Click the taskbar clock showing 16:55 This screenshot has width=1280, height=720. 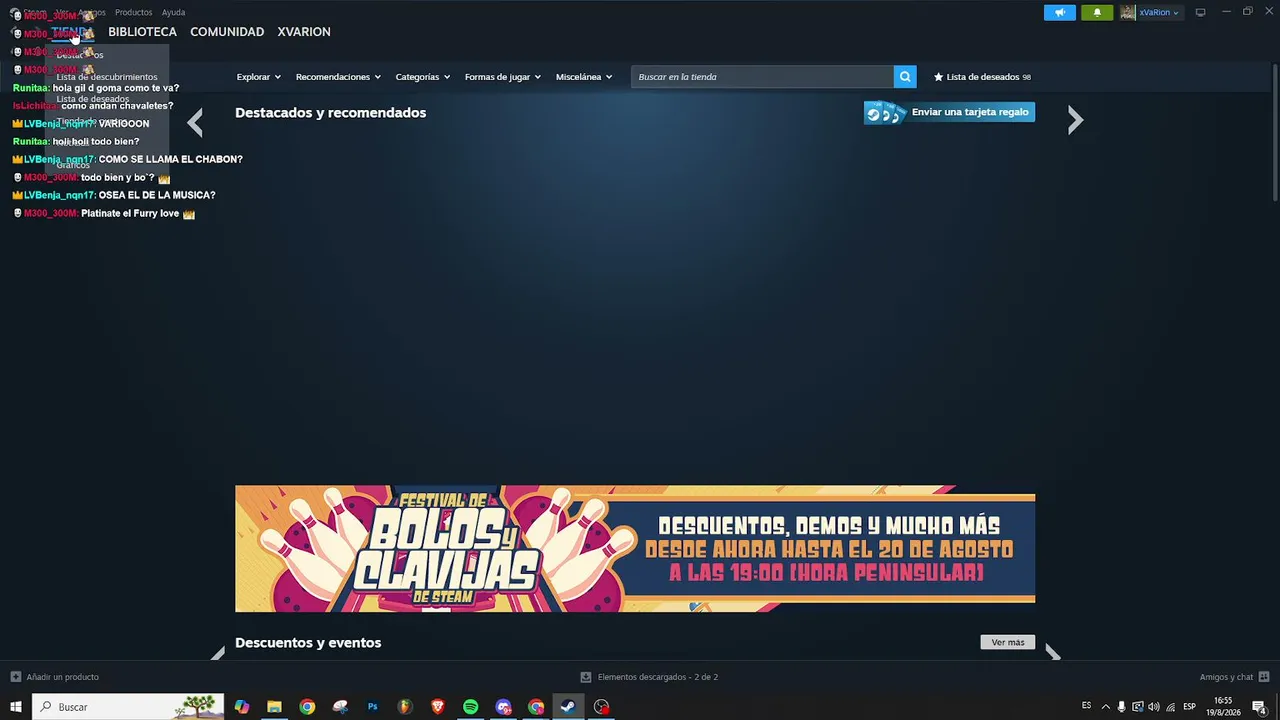[1223, 707]
